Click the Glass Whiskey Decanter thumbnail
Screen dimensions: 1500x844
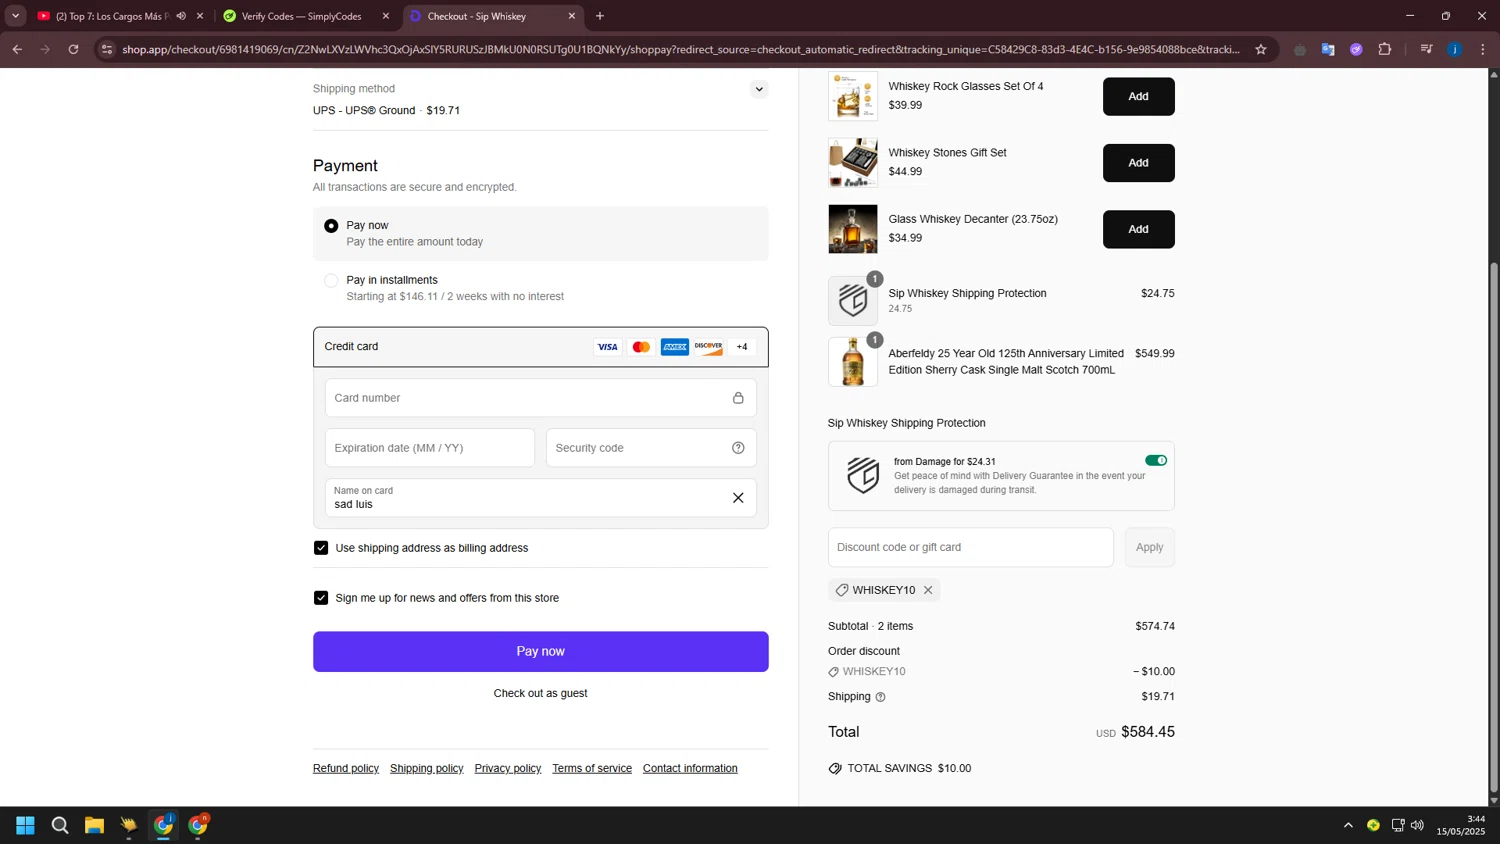click(x=853, y=229)
